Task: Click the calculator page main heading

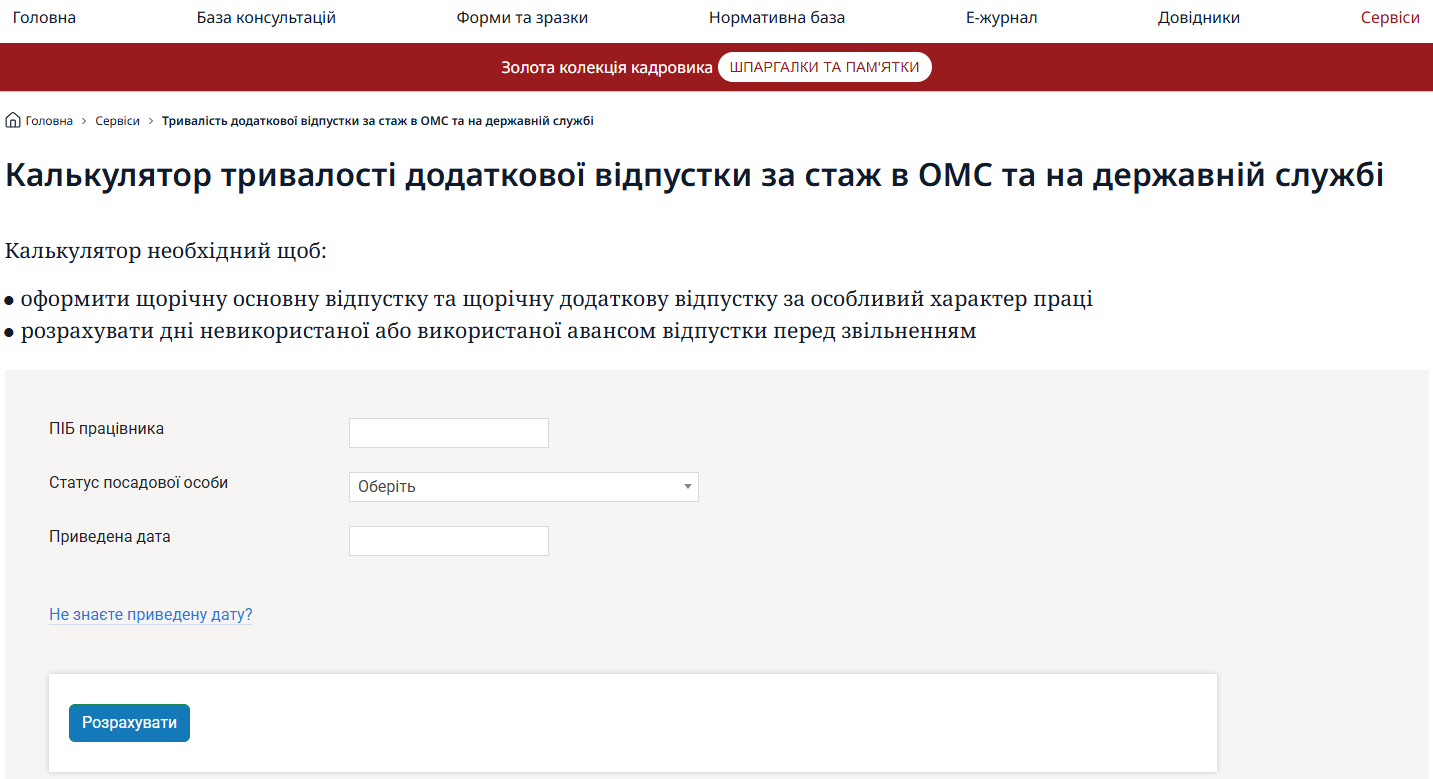Action: (x=694, y=175)
